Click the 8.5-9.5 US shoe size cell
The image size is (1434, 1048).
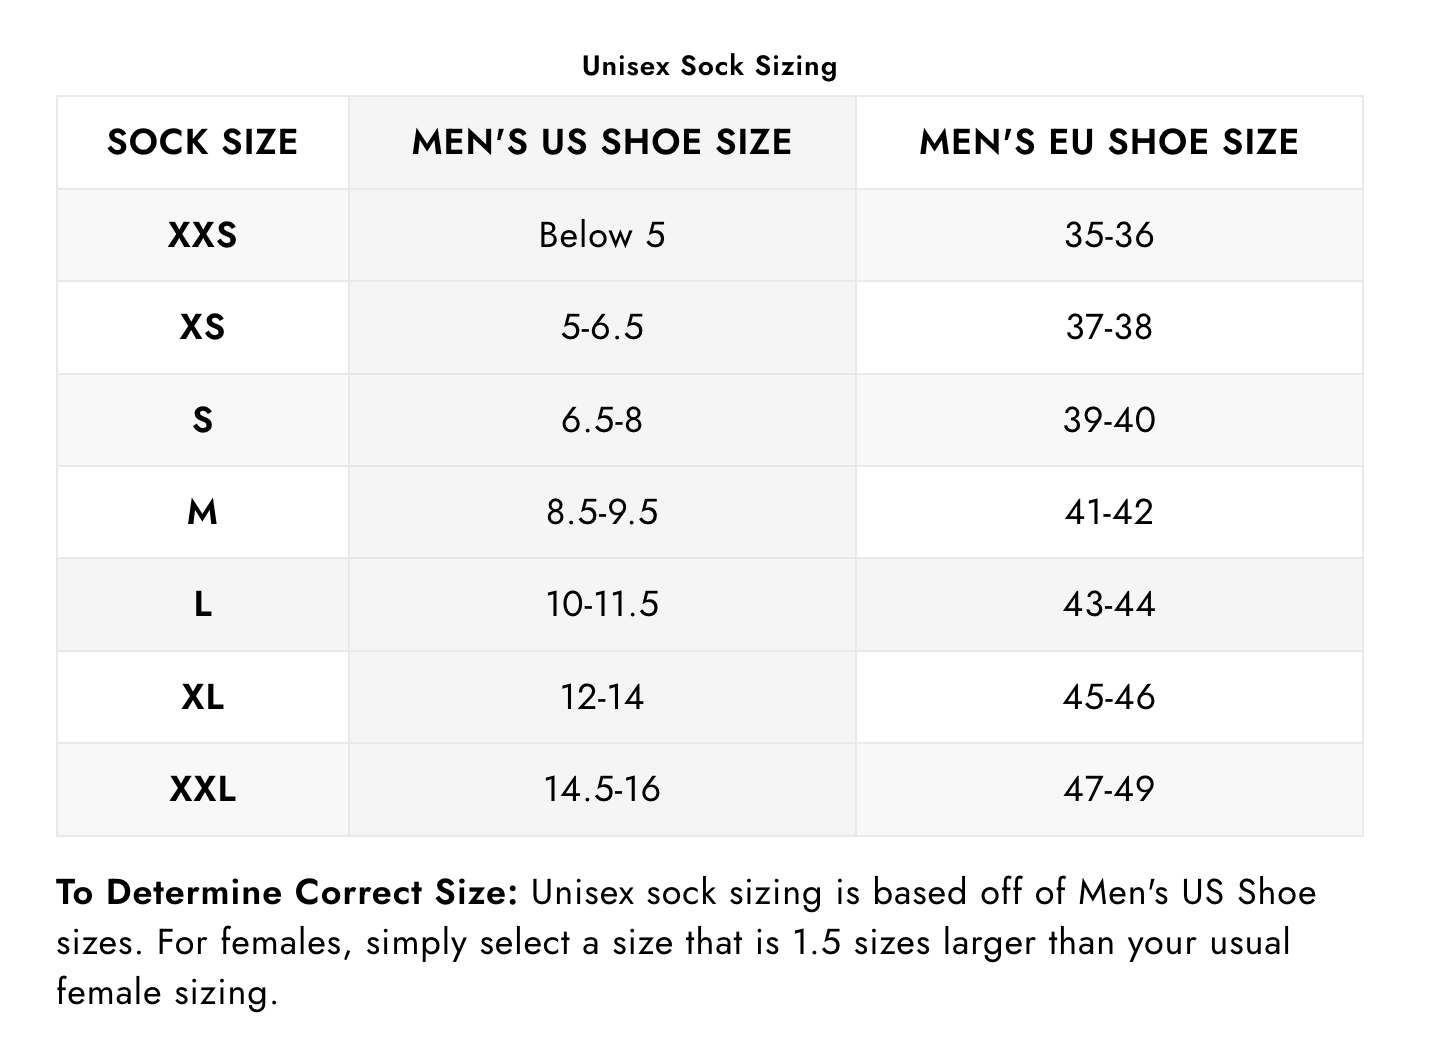tap(601, 512)
